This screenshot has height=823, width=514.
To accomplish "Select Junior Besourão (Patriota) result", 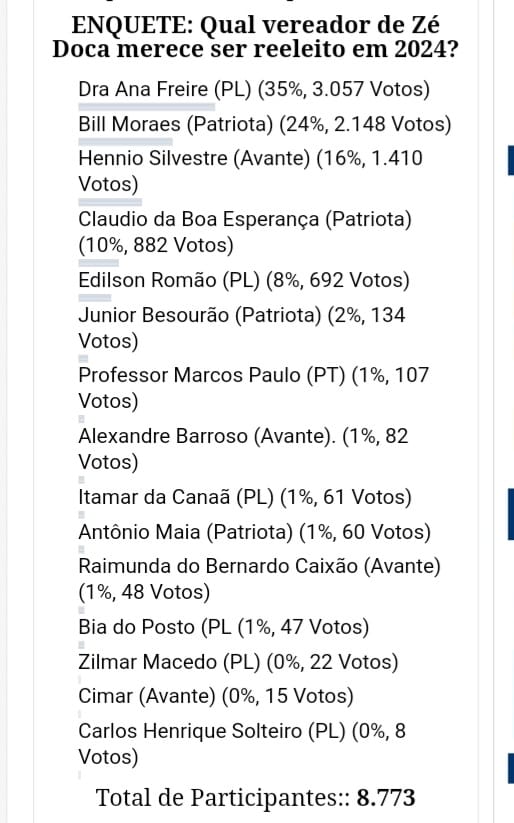I will pos(242,328).
